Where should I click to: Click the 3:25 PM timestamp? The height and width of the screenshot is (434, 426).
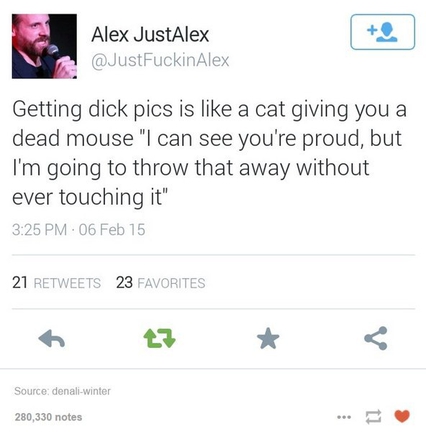[39, 230]
